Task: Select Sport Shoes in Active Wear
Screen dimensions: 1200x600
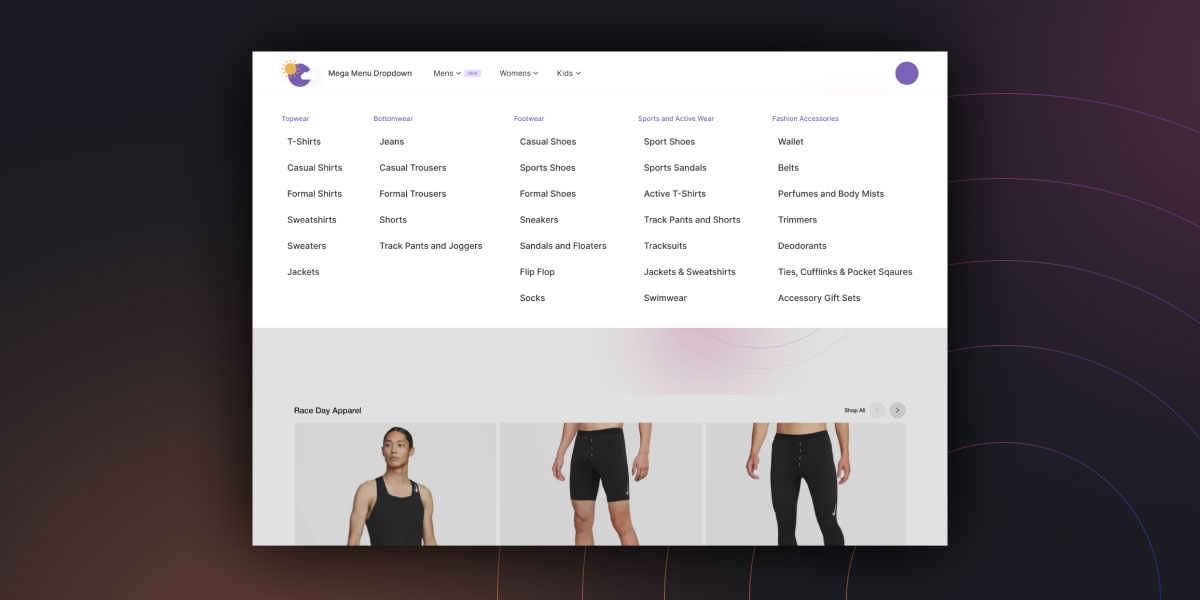Action: click(669, 142)
